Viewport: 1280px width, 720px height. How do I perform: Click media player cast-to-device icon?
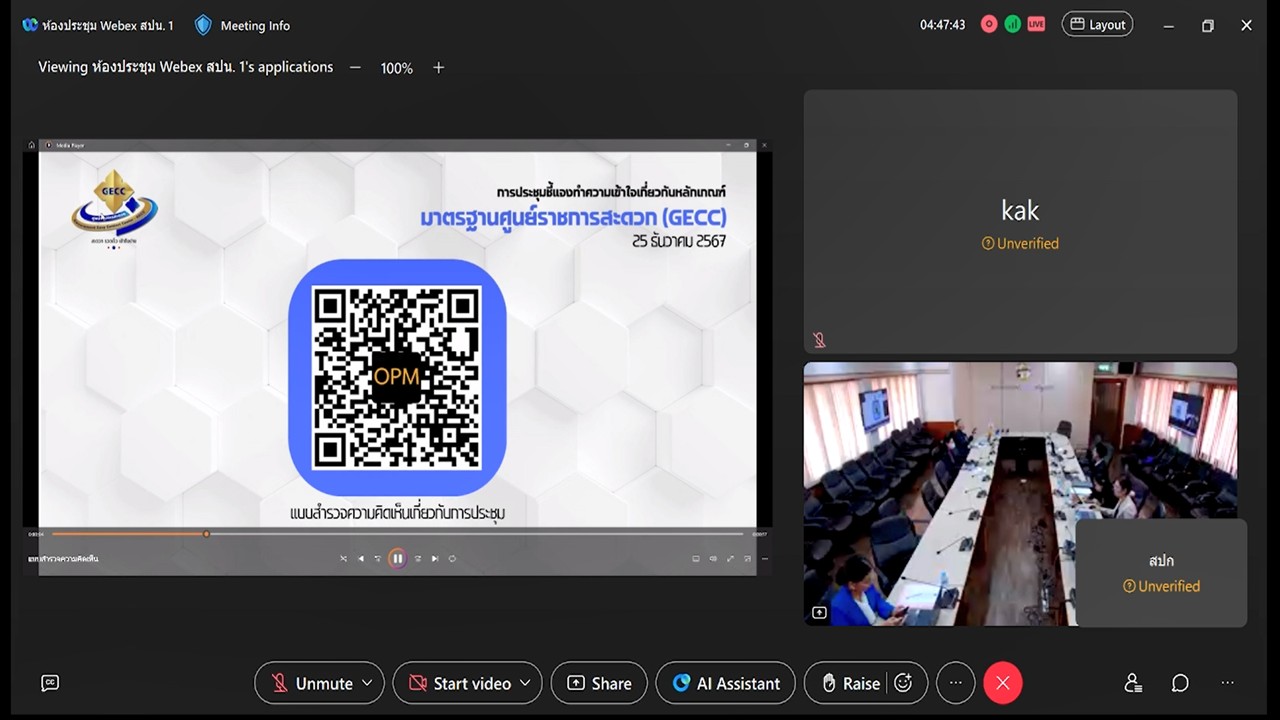click(x=696, y=559)
